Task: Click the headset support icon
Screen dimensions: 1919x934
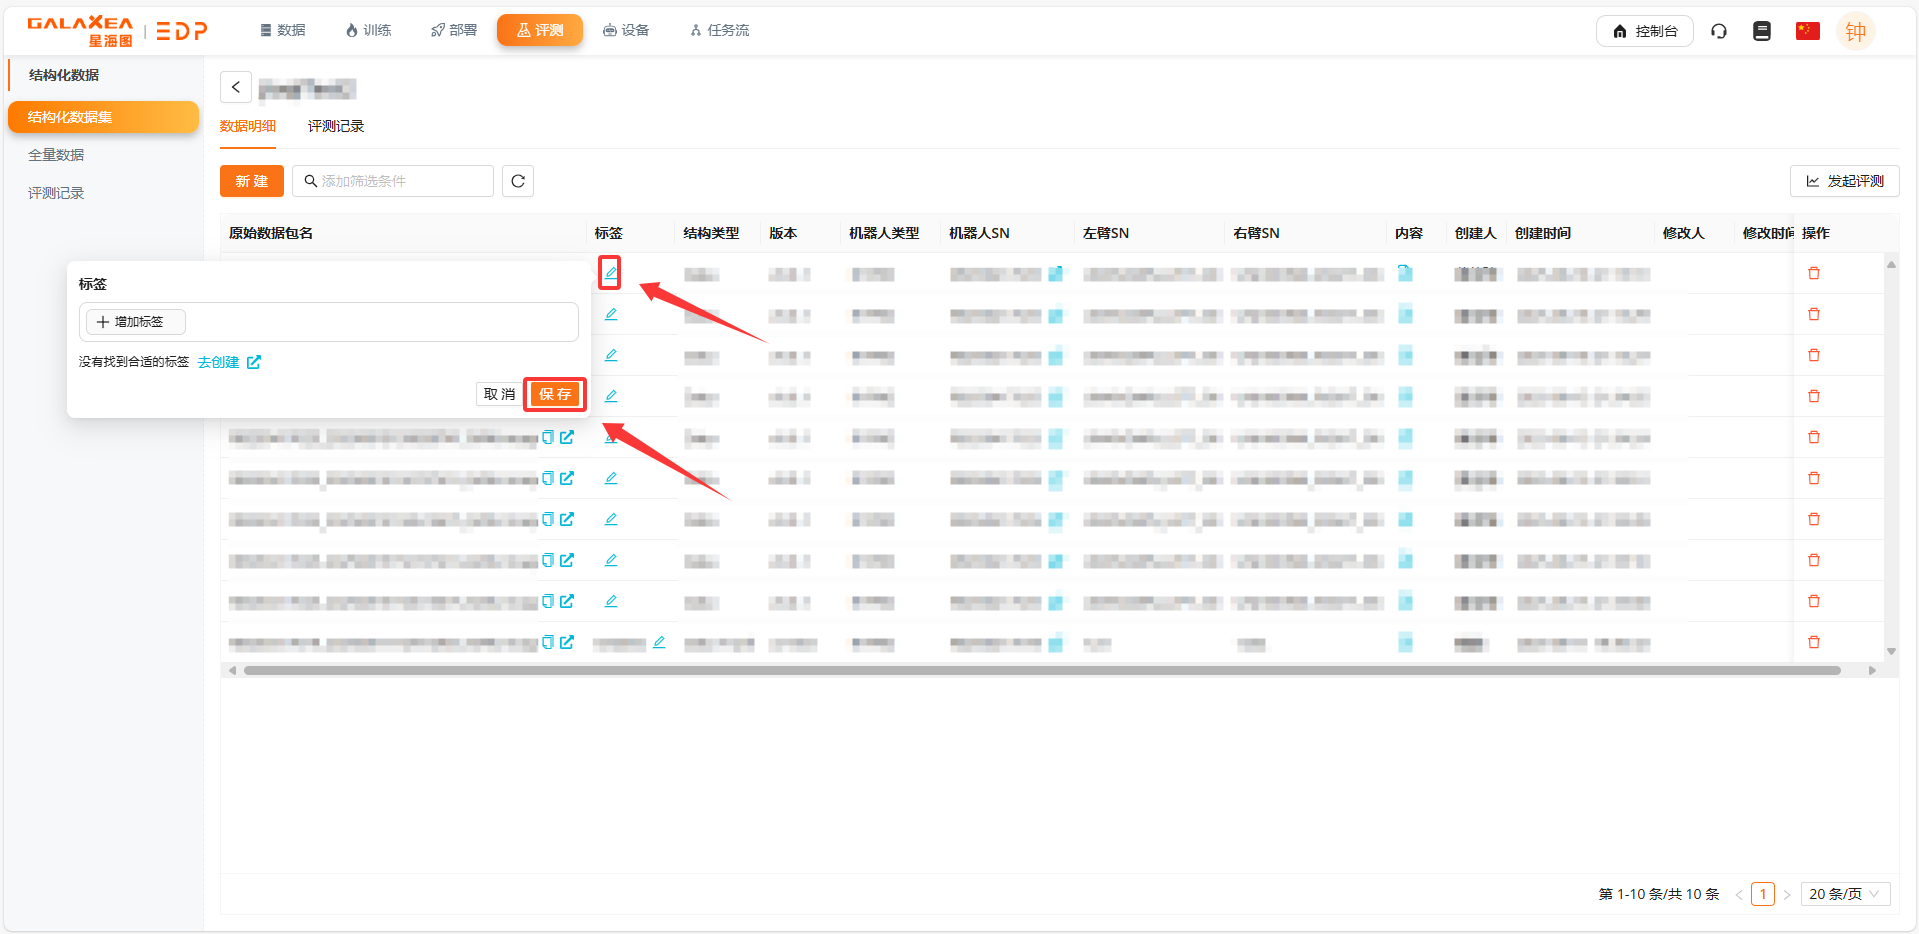Action: pos(1718,31)
